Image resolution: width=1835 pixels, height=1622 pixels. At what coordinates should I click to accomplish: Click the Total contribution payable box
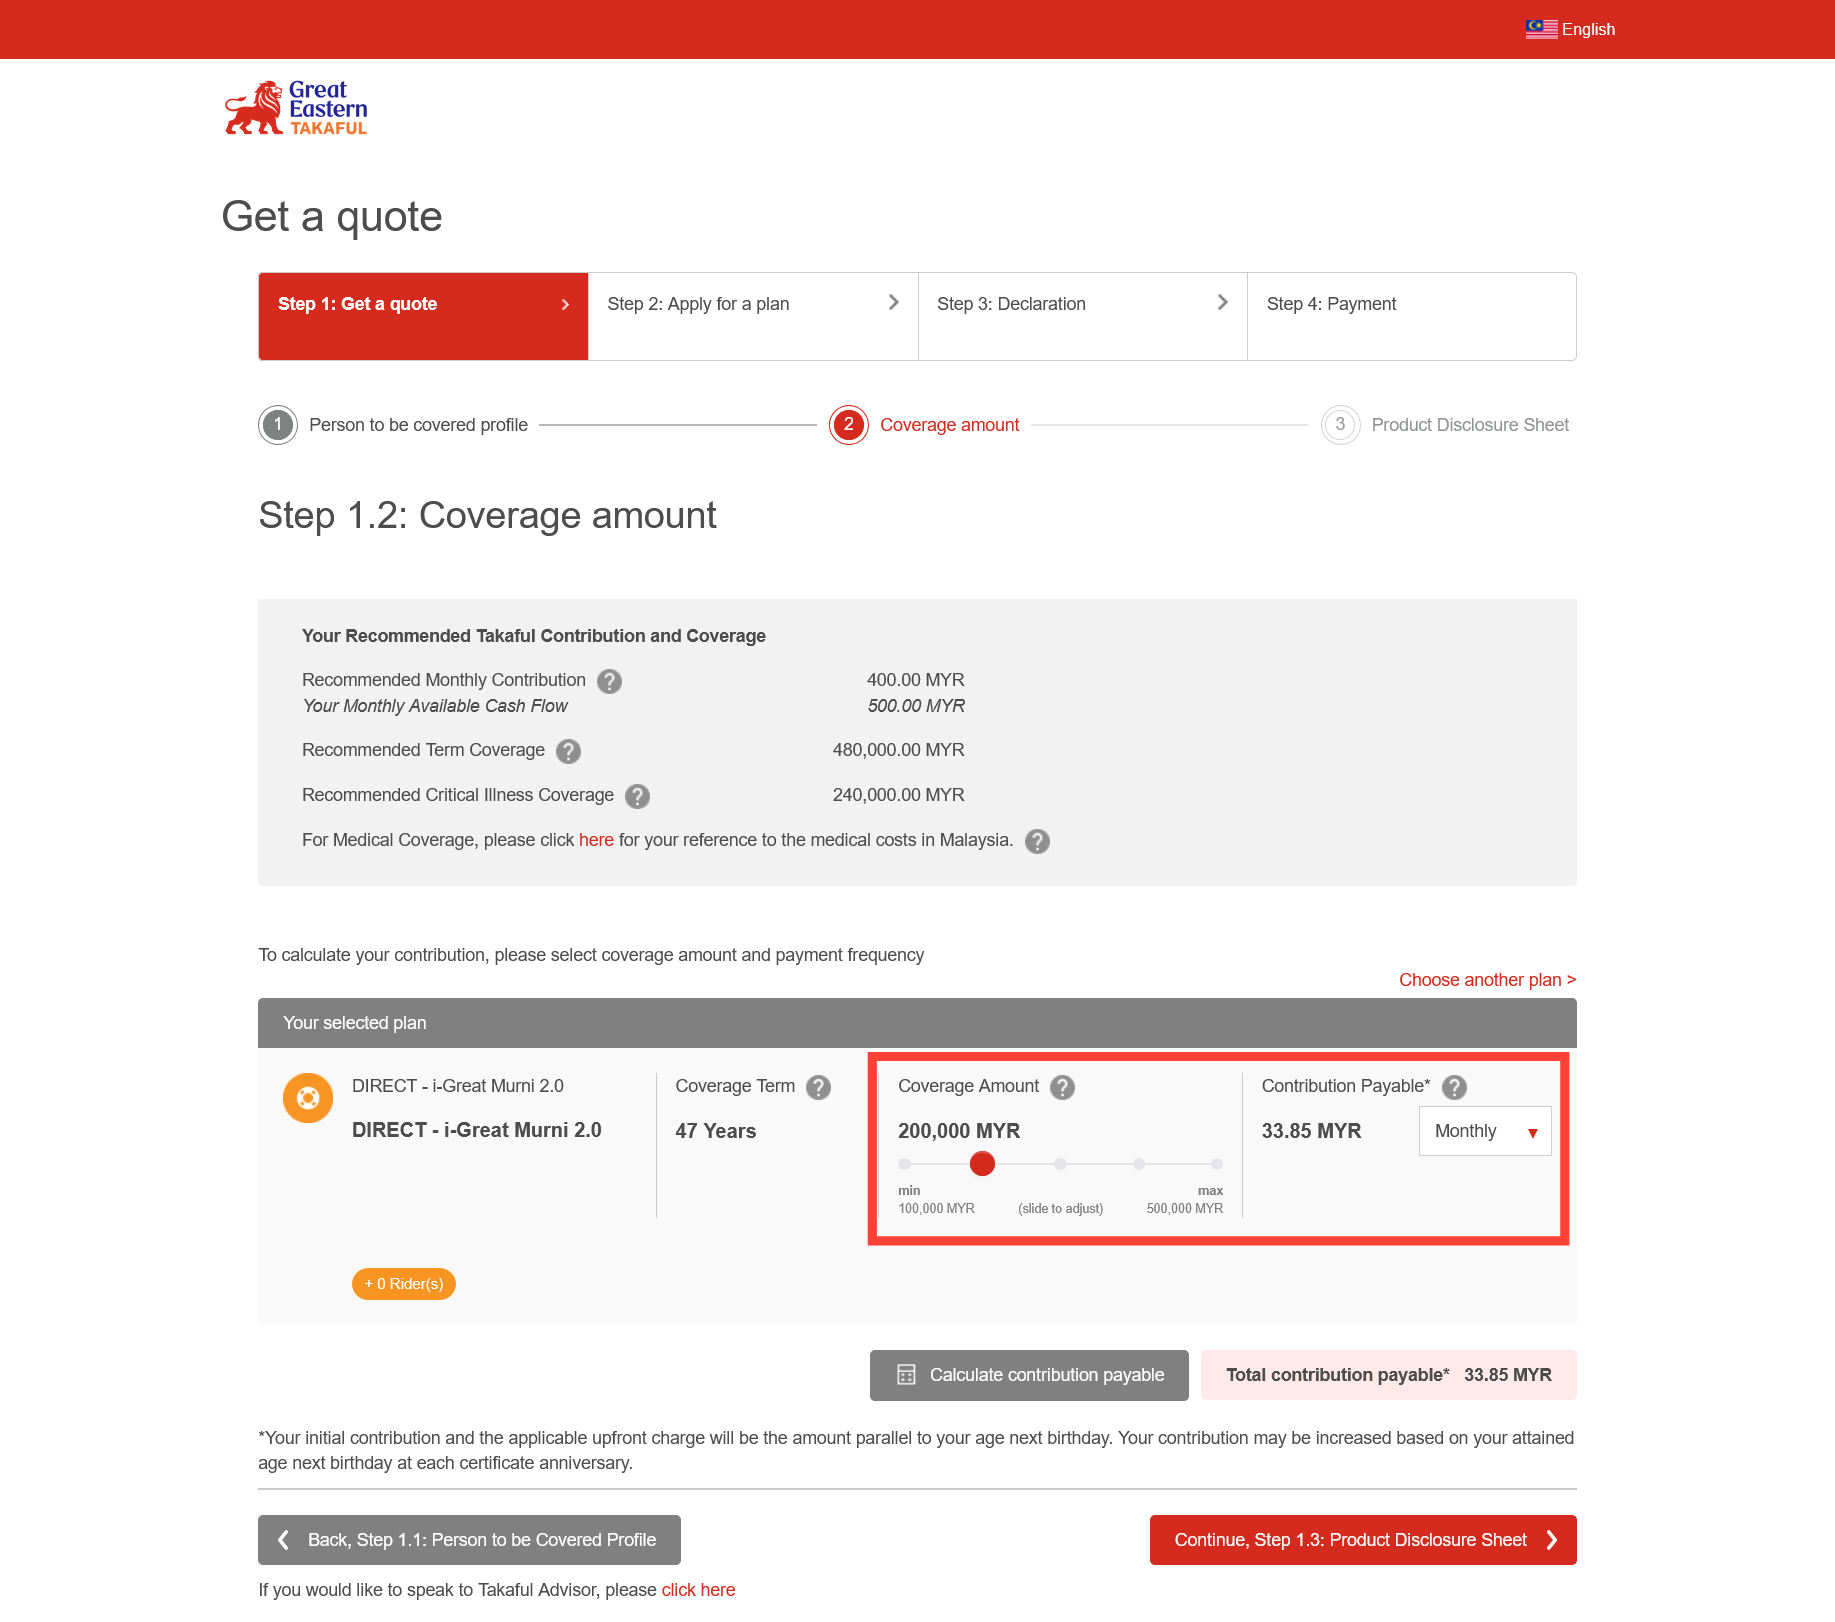coord(1389,1375)
